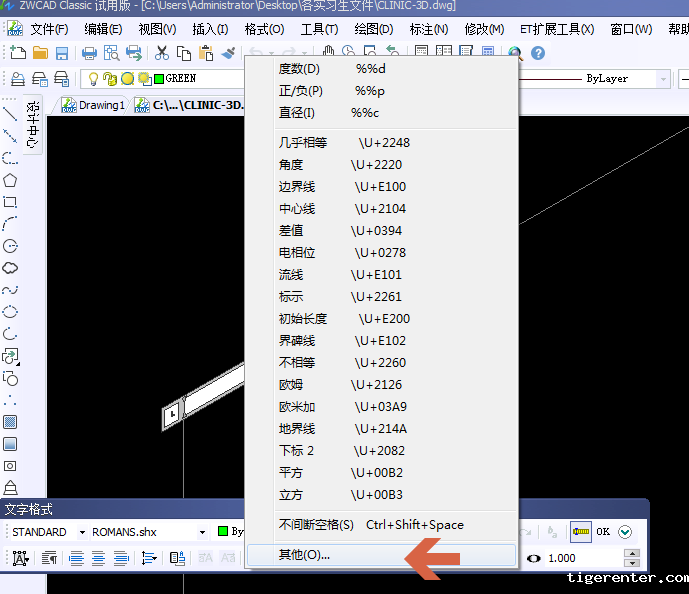Toggle the layer freeze sun icon
689x594 pixels.
[x=127, y=79]
